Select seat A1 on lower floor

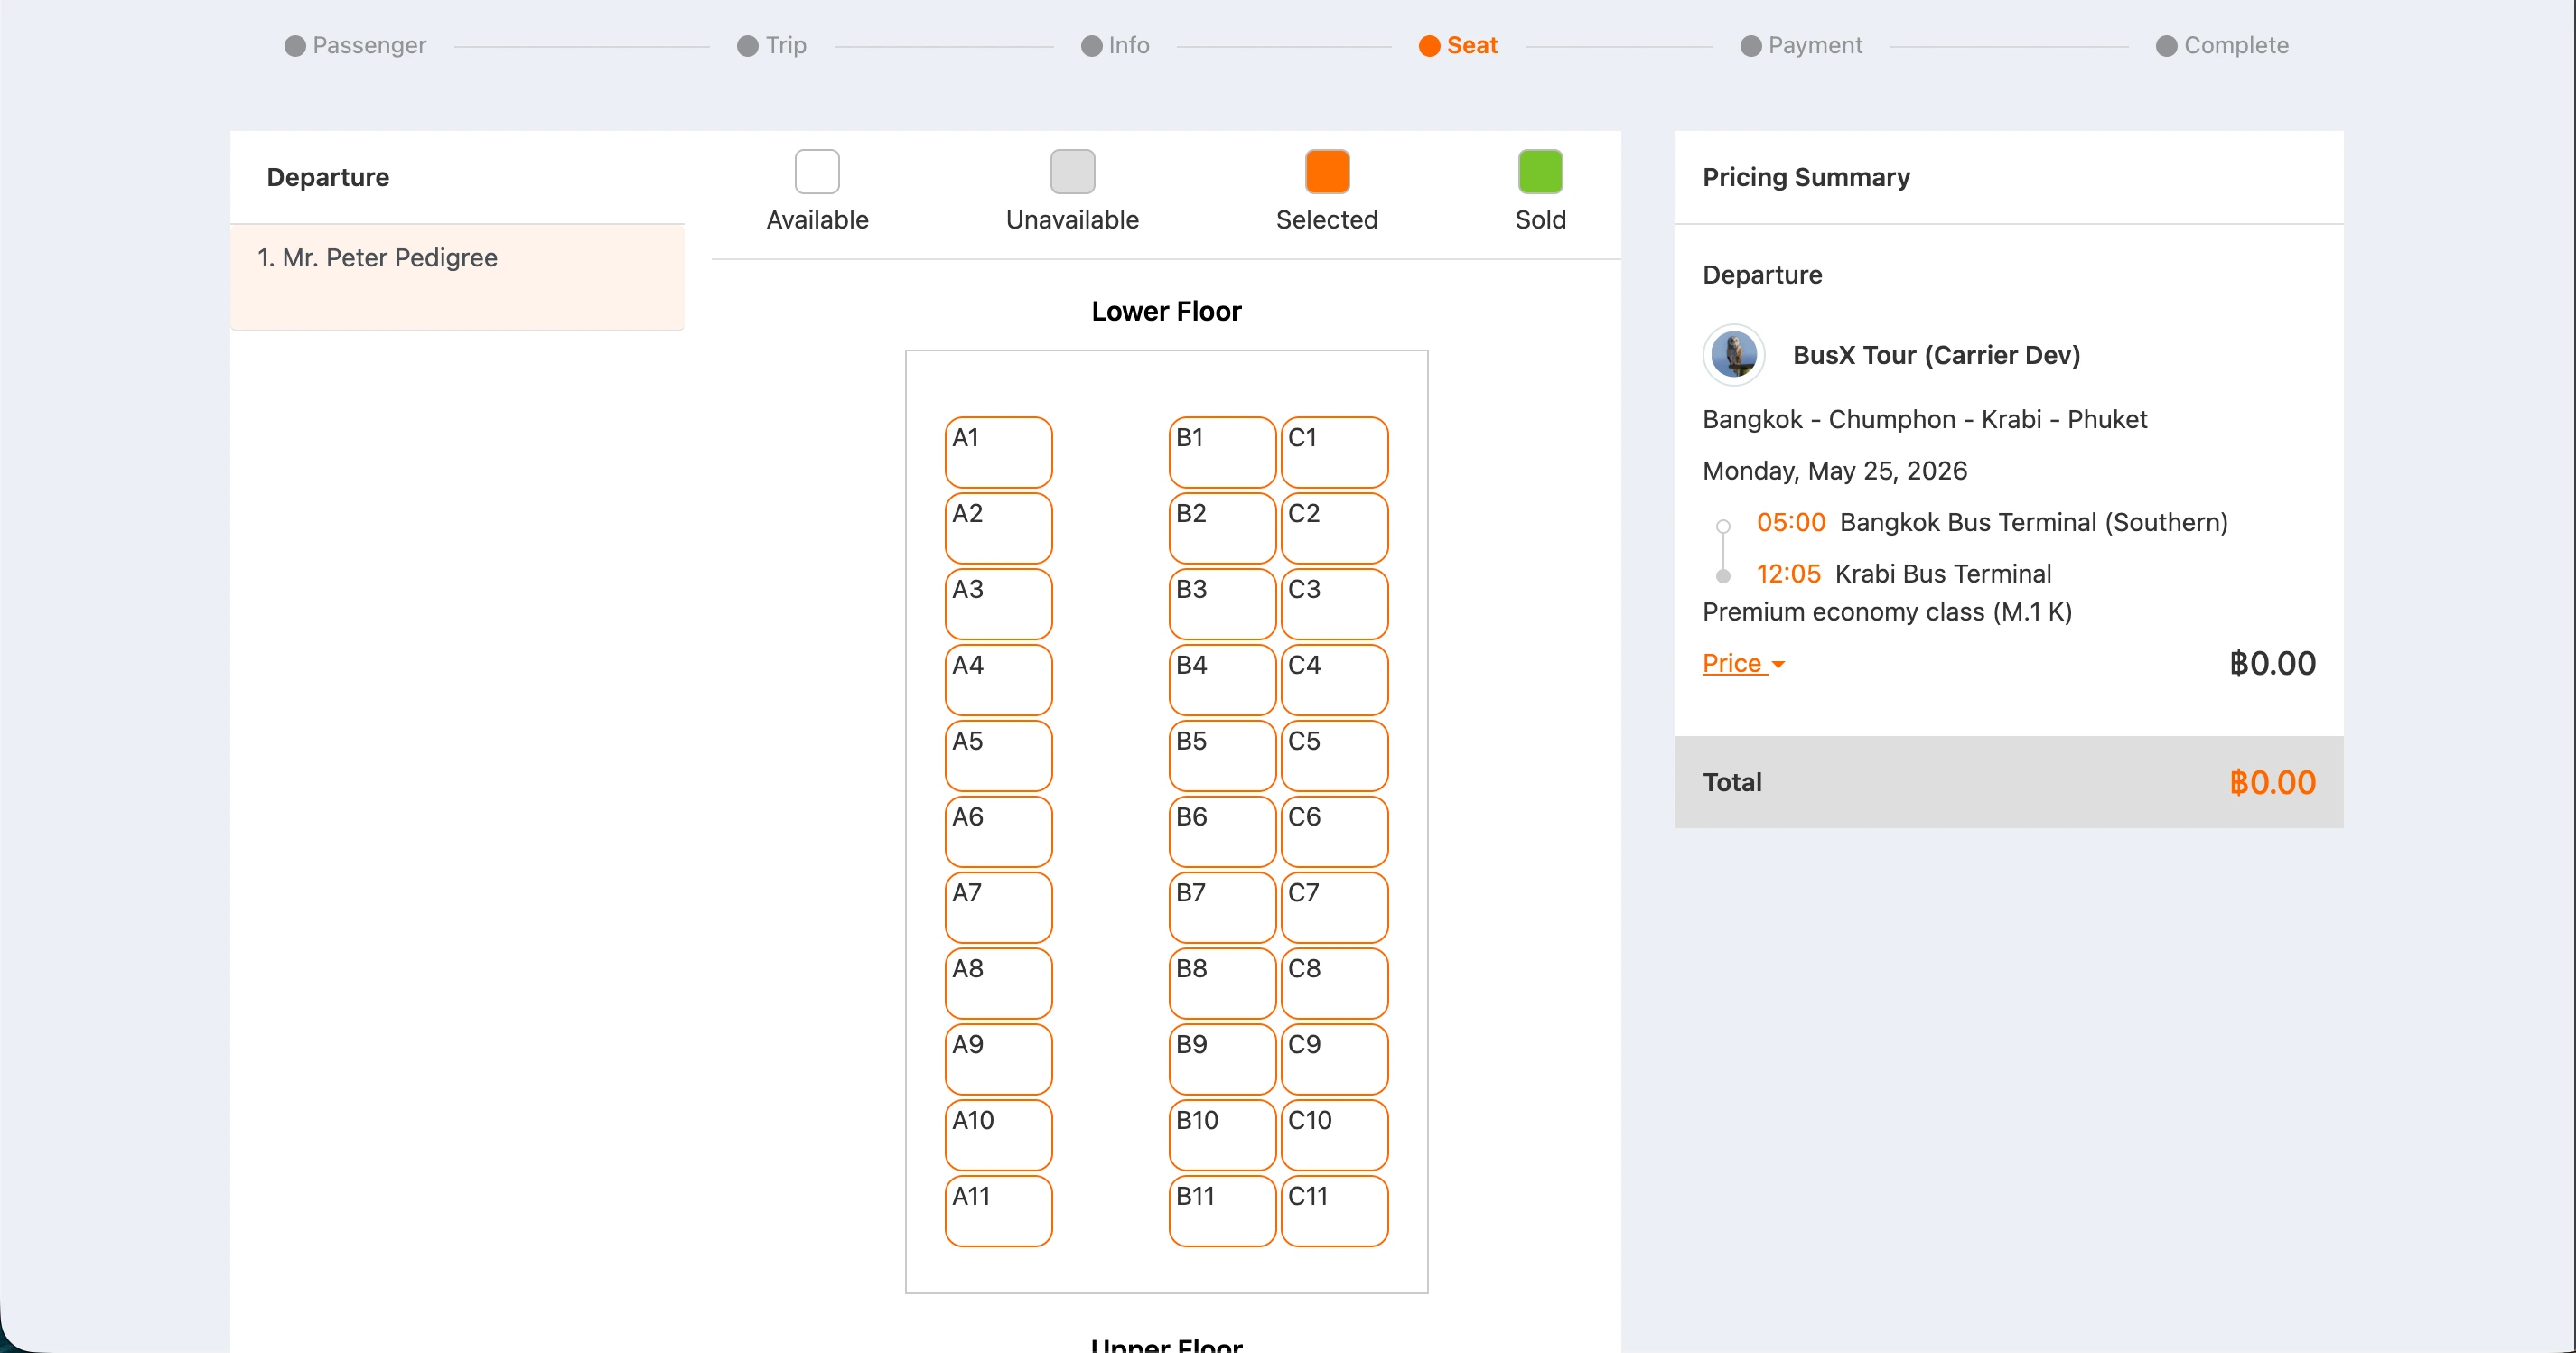coord(998,452)
